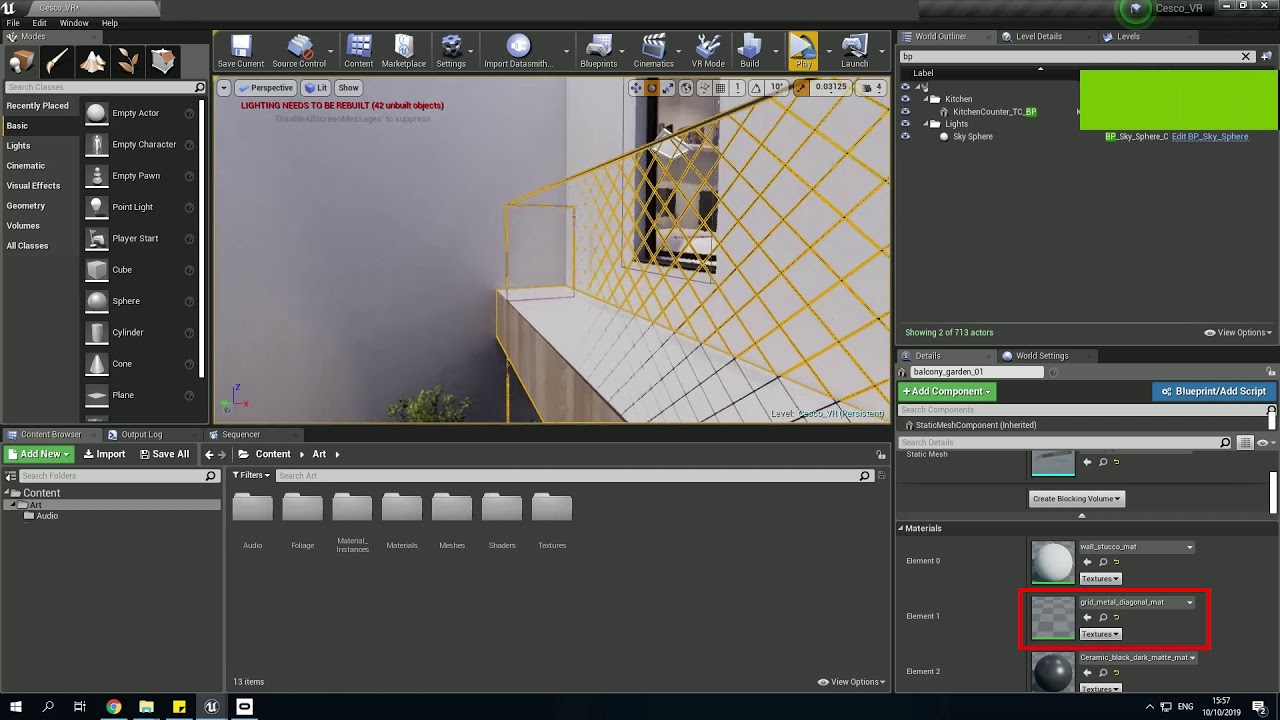The width and height of the screenshot is (1280, 720).
Task: Open the grid_metal_diagonal_mat material dropdown
Action: tap(1136, 603)
